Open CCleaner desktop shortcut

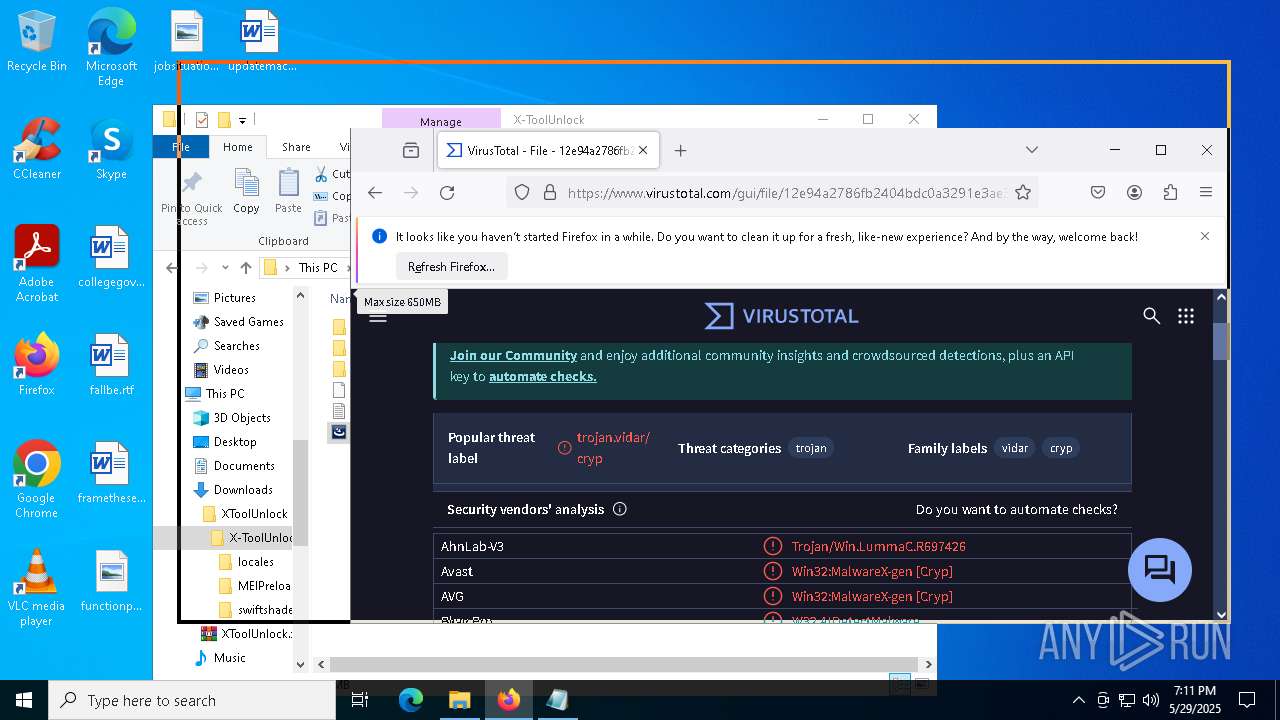click(x=37, y=150)
